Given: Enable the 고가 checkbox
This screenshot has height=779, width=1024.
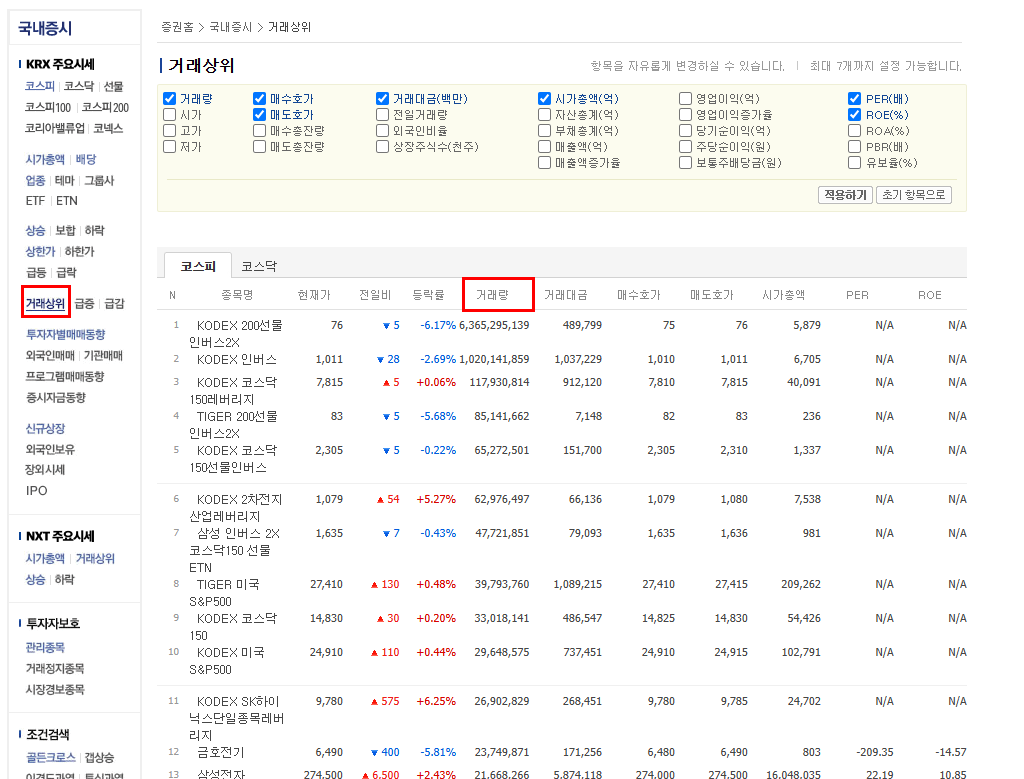Looking at the screenshot, I should click(170, 131).
